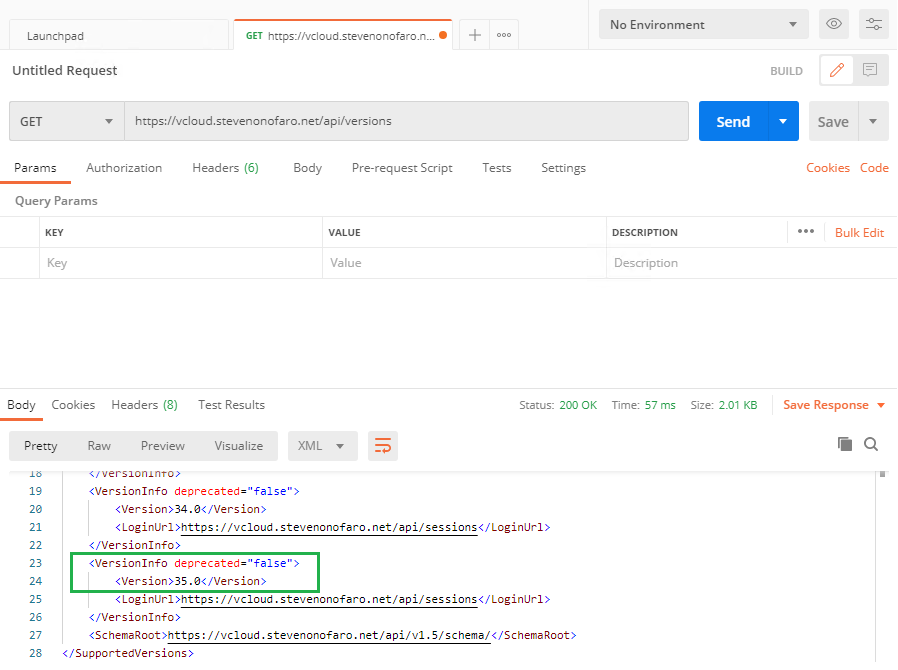Image resolution: width=898 pixels, height=670 pixels.
Task: Open the manage environments settings icon
Action: 873,24
